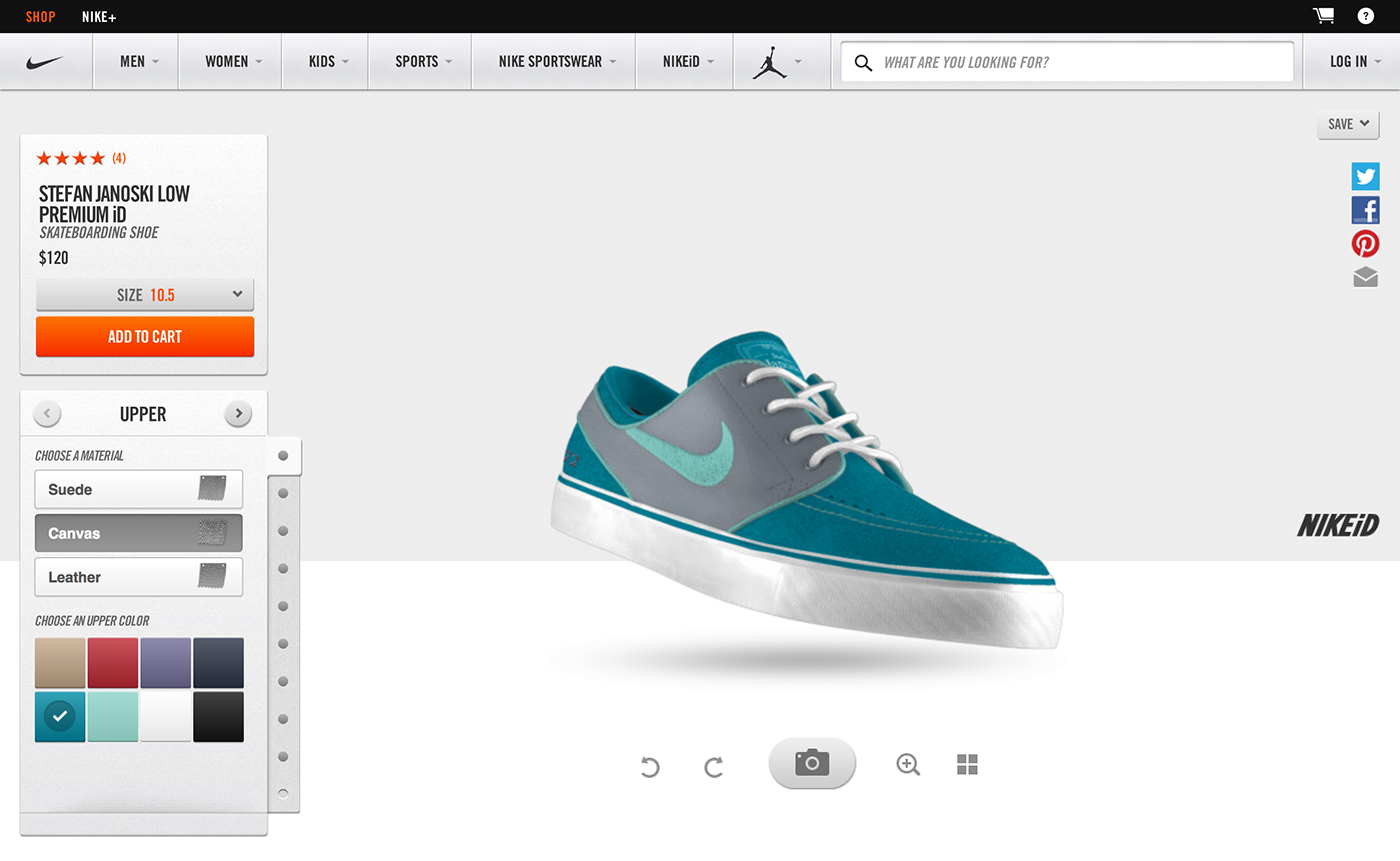This screenshot has height=861, width=1400.
Task: Expand the Jordan menu arrow
Action: click(798, 62)
